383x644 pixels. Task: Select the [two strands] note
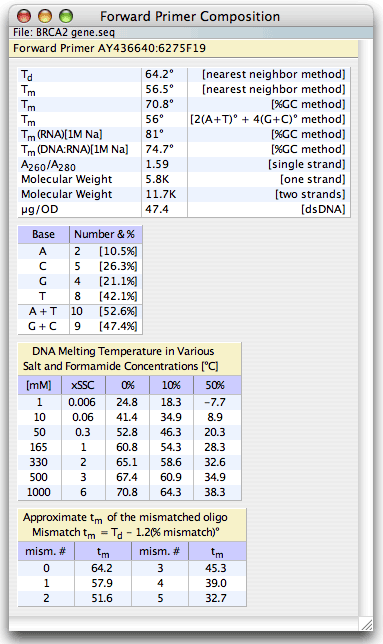tap(310, 194)
